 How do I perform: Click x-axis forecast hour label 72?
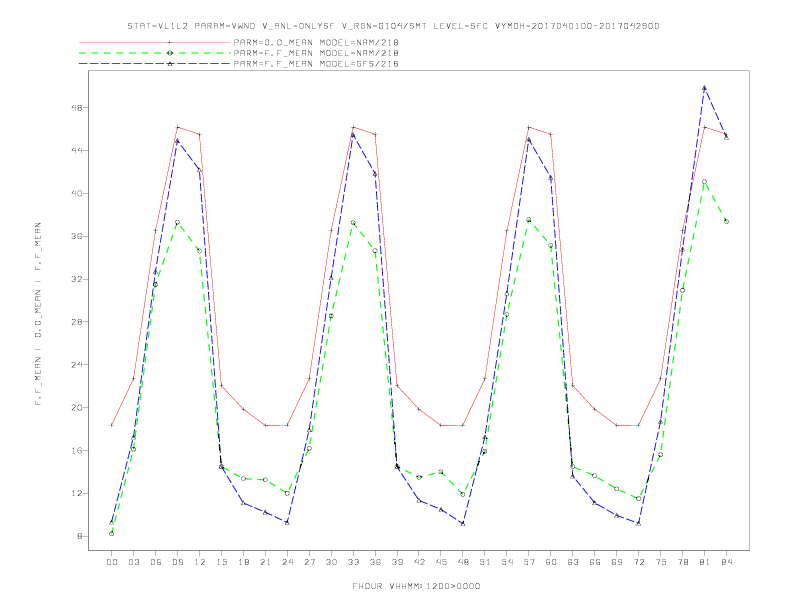[639, 562]
